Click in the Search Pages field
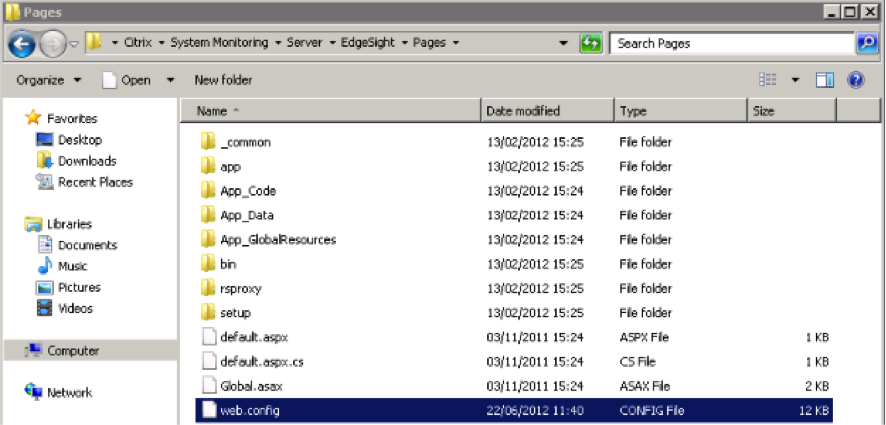 [x=730, y=44]
